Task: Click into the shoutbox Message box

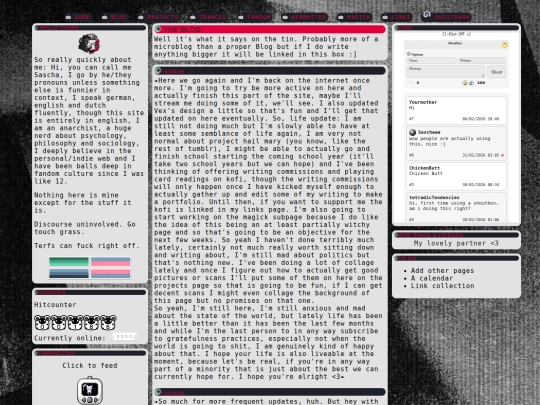Action: 446,72
